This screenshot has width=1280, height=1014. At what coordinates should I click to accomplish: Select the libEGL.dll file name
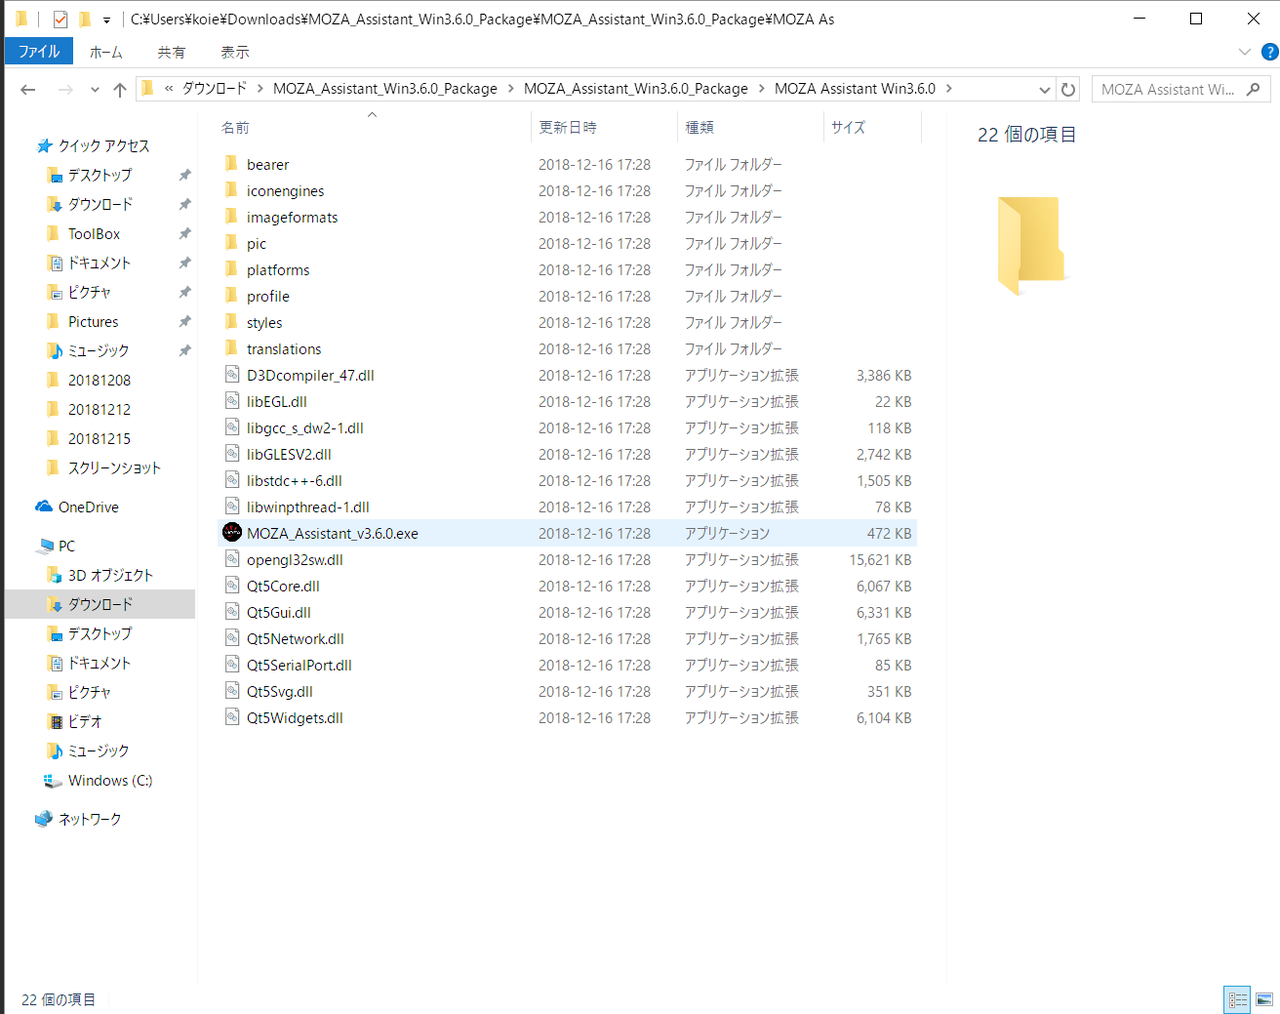[x=277, y=402]
